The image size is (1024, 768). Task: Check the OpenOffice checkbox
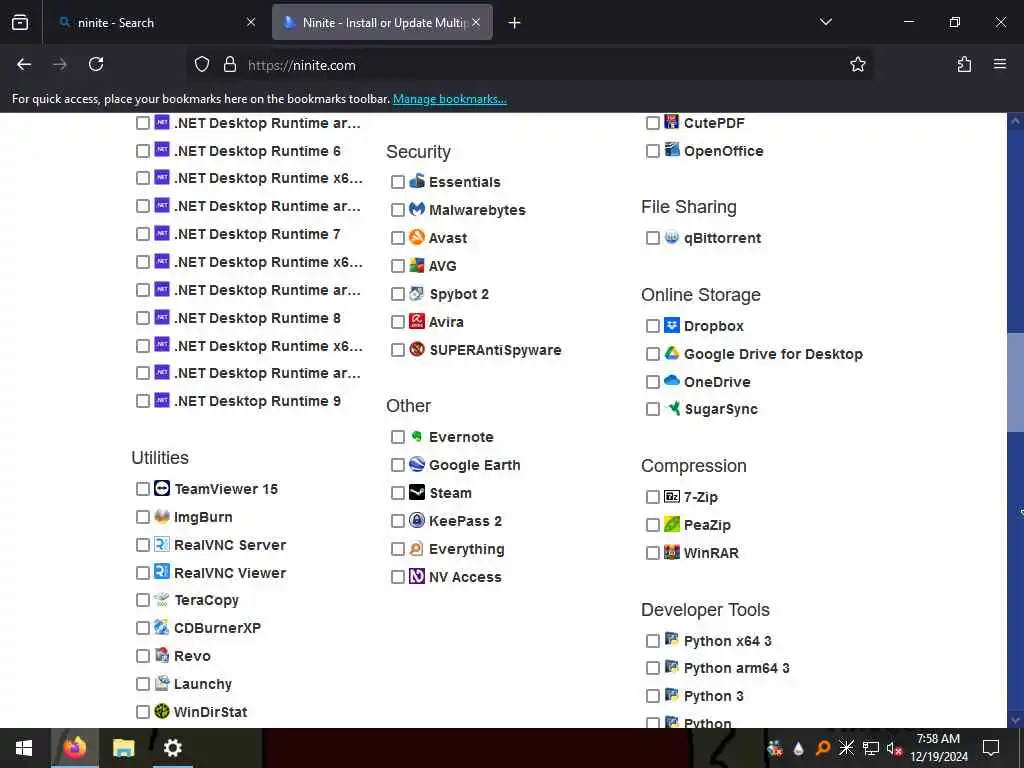click(x=652, y=151)
